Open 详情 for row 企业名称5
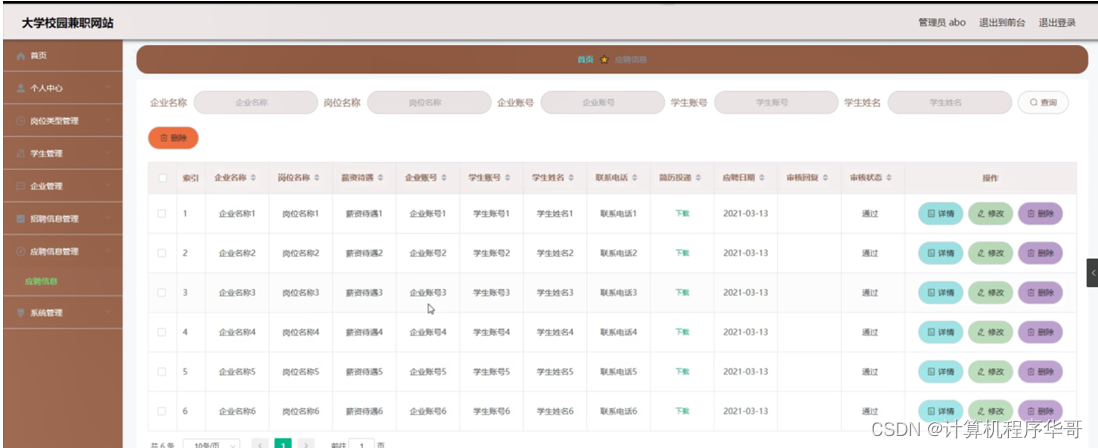The width and height of the screenshot is (1098, 448). [940, 372]
